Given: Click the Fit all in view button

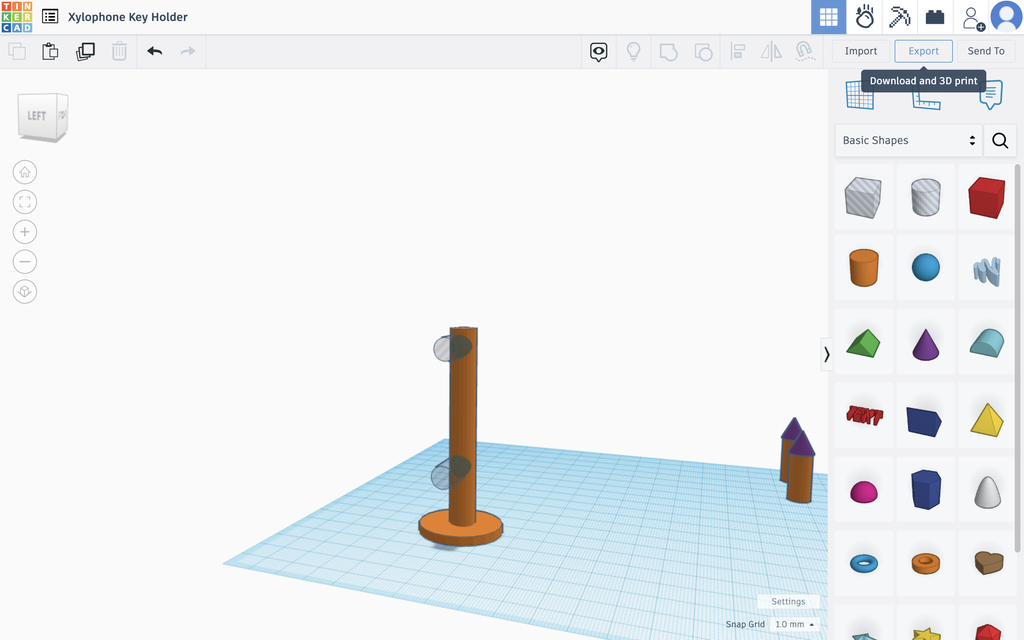Looking at the screenshot, I should [25, 202].
